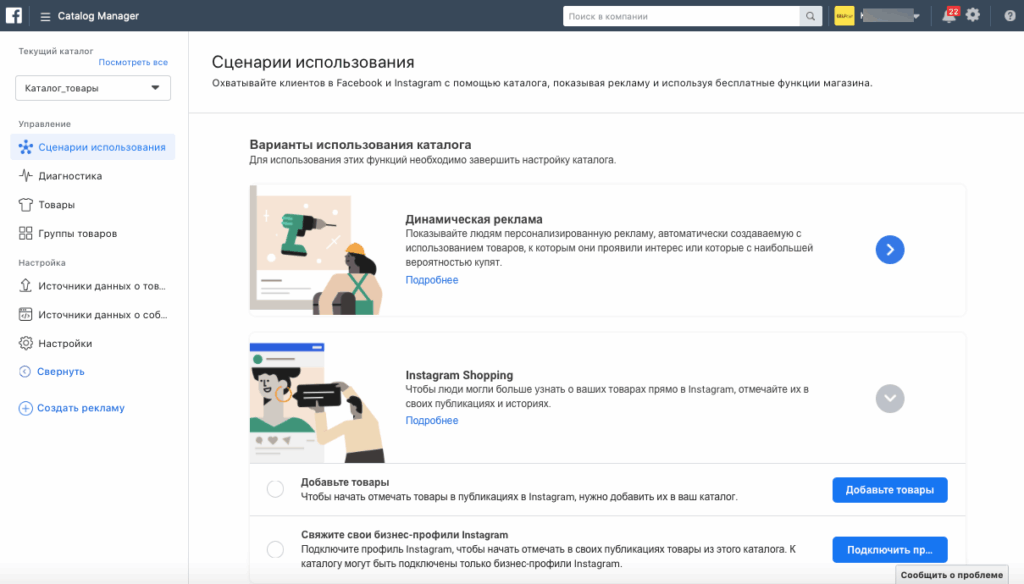Click the event data sources code icon
The width and height of the screenshot is (1024, 584).
[x=25, y=314]
